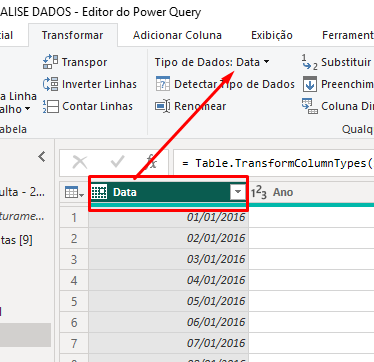
Task: Open the Ferramentas tab
Action: [x=347, y=35]
